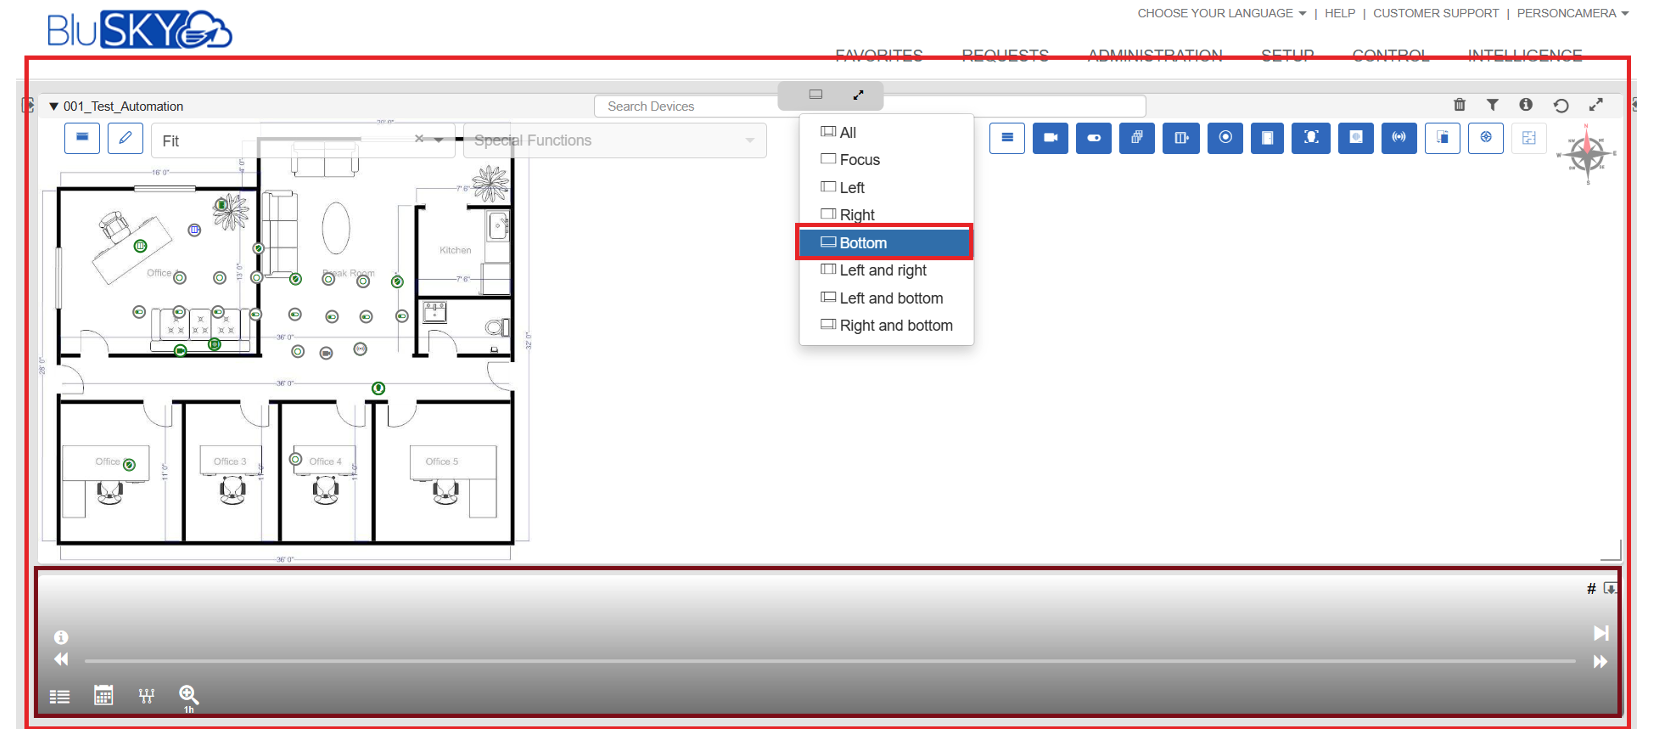
Task: Click the target crosshair outlined icon
Action: point(1486,138)
